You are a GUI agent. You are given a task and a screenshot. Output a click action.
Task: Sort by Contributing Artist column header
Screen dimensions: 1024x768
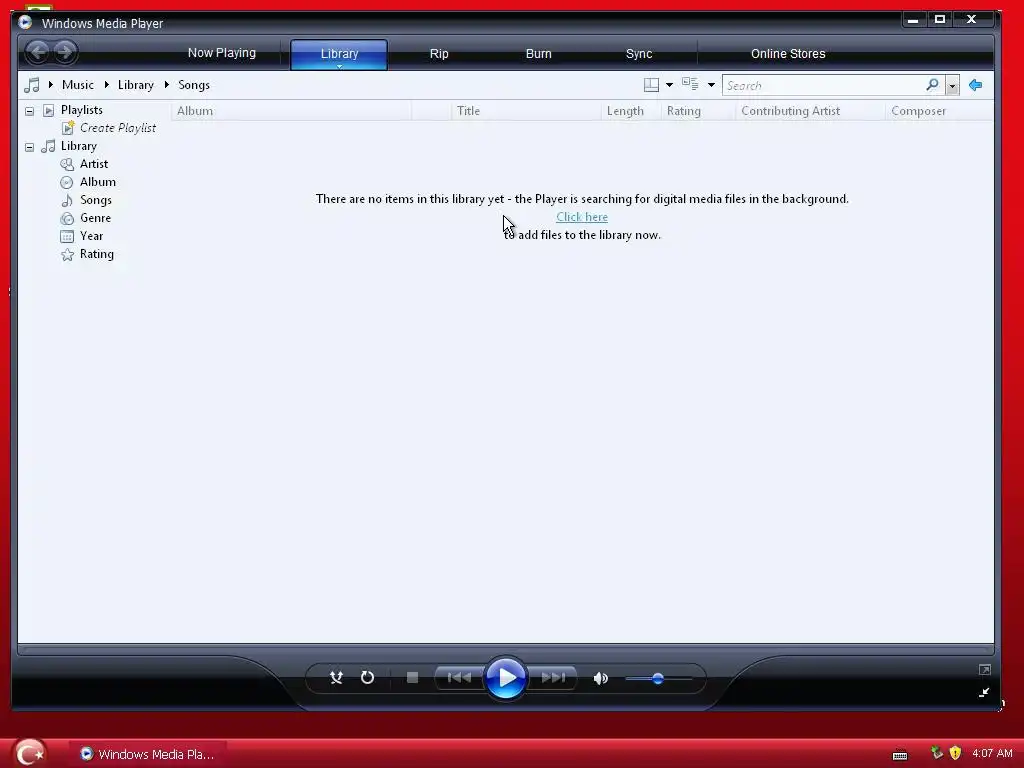(x=810, y=111)
